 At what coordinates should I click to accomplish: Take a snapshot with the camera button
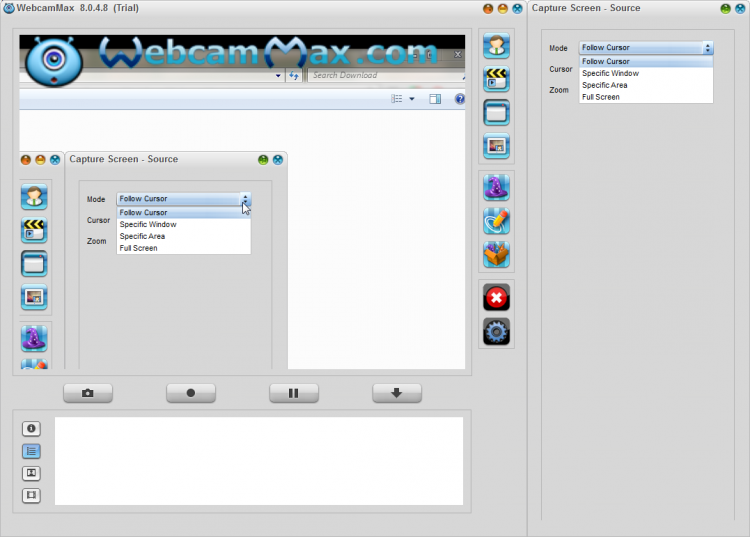click(x=88, y=393)
